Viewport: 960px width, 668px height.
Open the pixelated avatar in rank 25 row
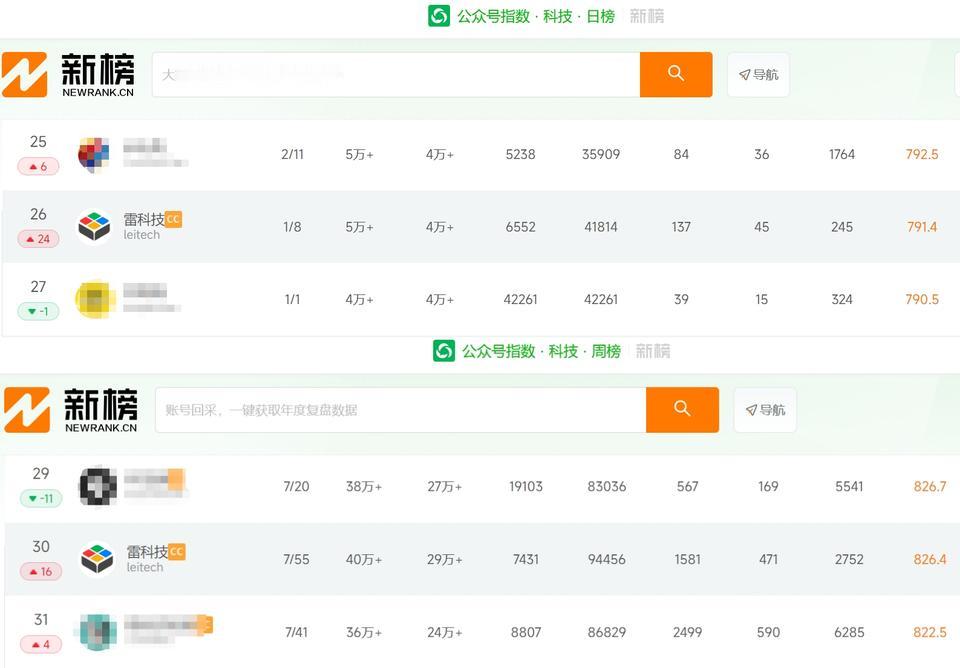(x=94, y=154)
